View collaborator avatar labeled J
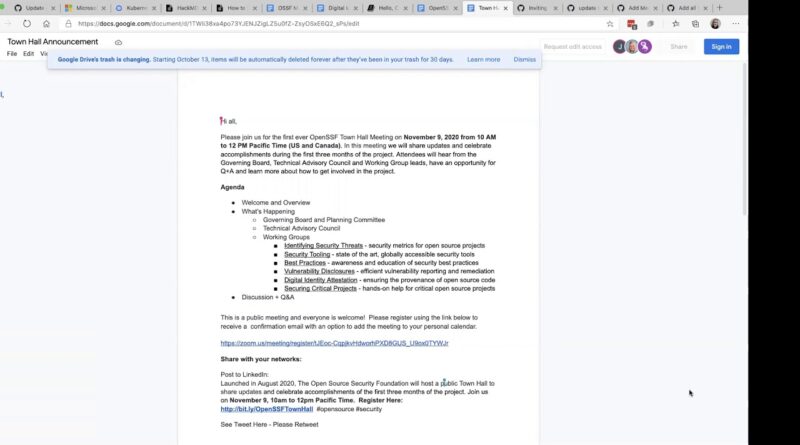Viewport: 800px width, 445px height. click(619, 46)
